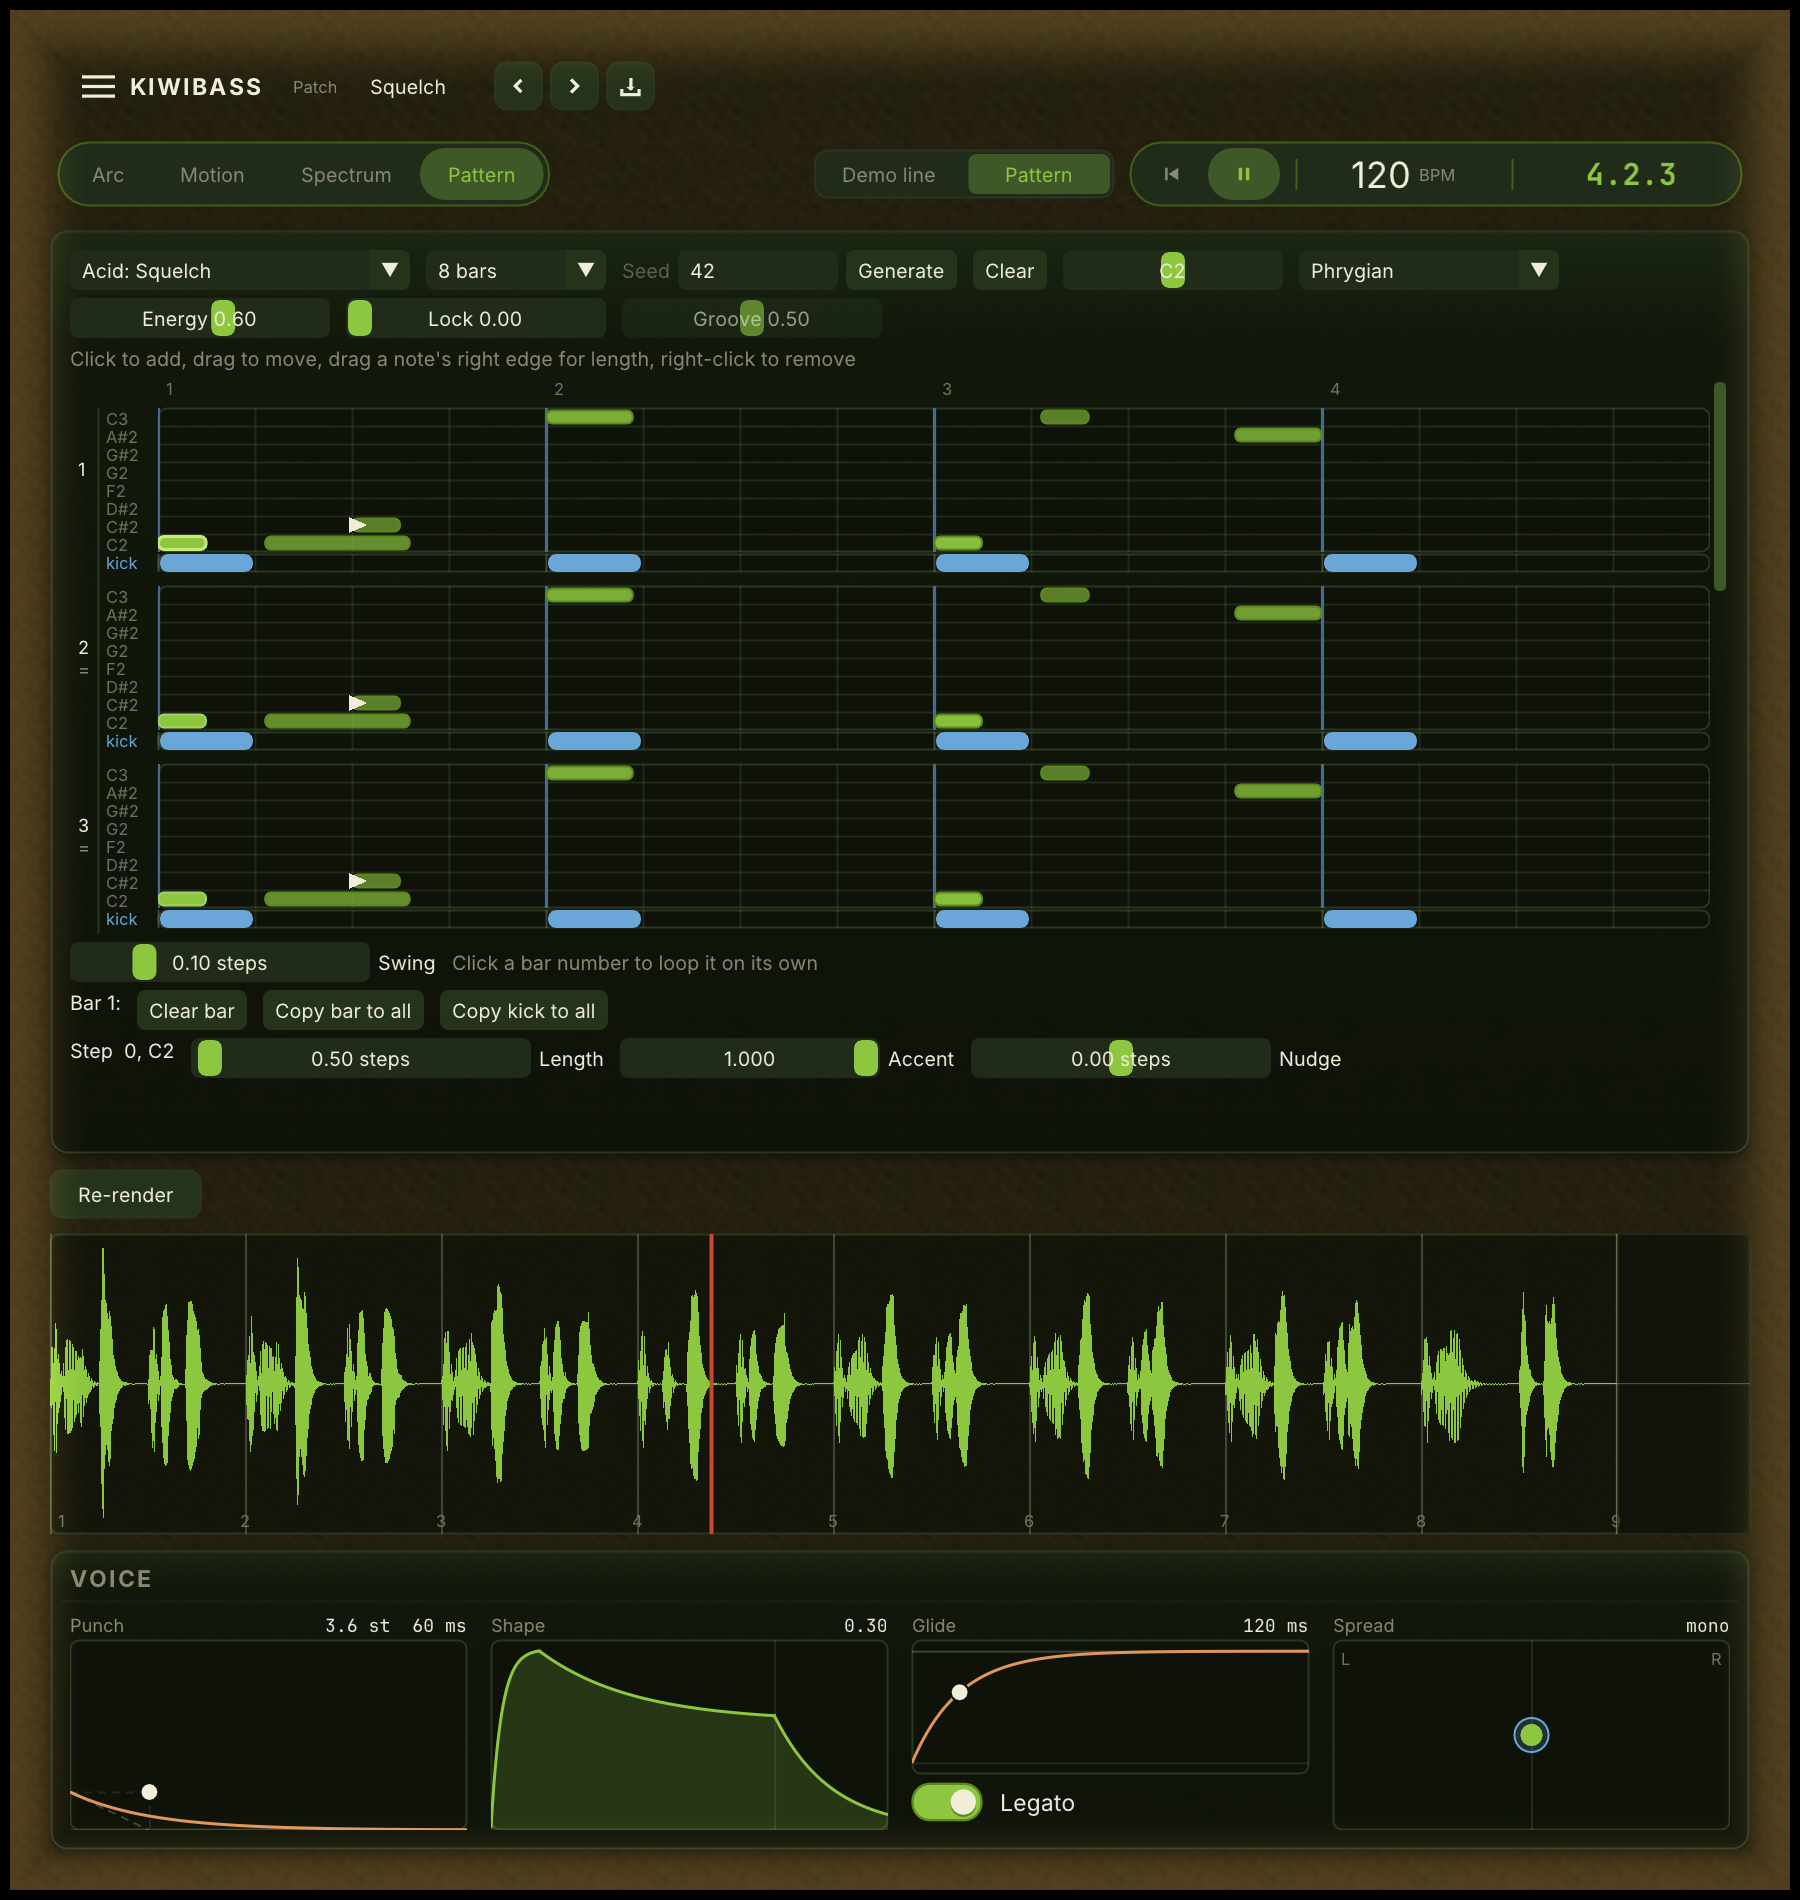This screenshot has height=1900, width=1800.
Task: Open the hamburger menu beside KIWIBASS
Action: point(98,87)
